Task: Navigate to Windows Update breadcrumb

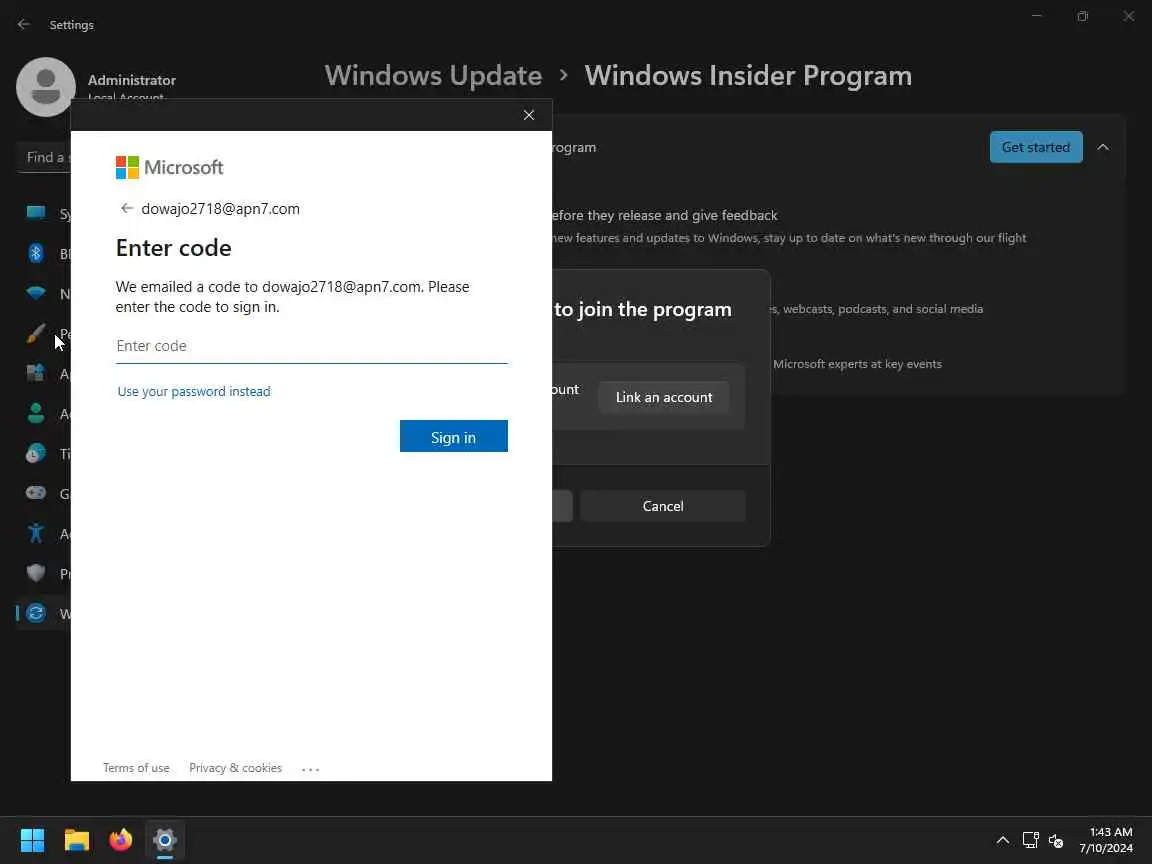Action: (x=433, y=76)
